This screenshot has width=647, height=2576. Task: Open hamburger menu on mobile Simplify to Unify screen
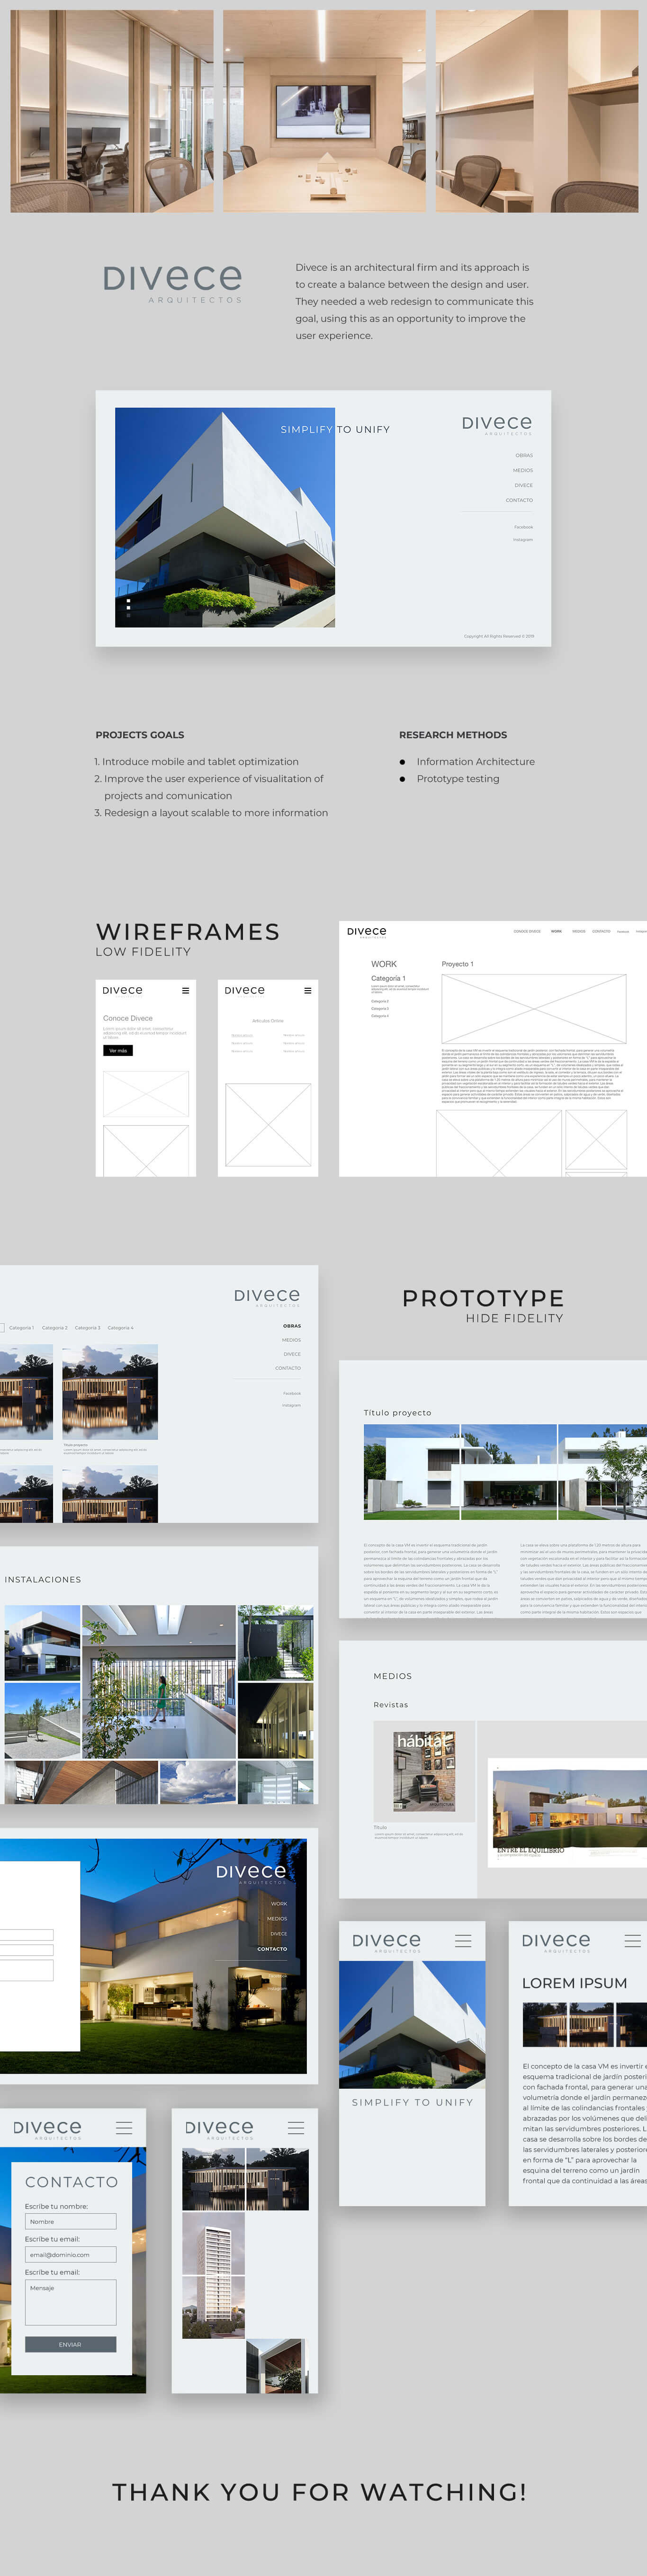point(463,1940)
